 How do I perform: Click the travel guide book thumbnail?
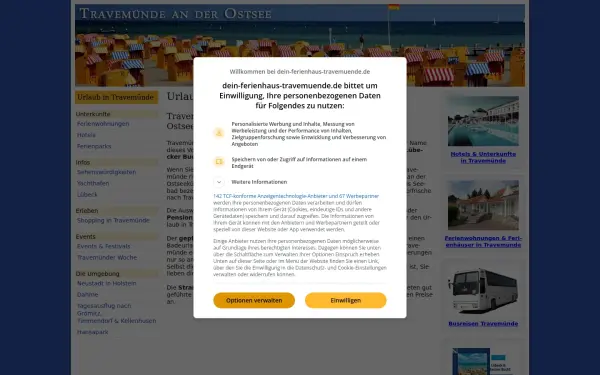[x=482, y=361]
